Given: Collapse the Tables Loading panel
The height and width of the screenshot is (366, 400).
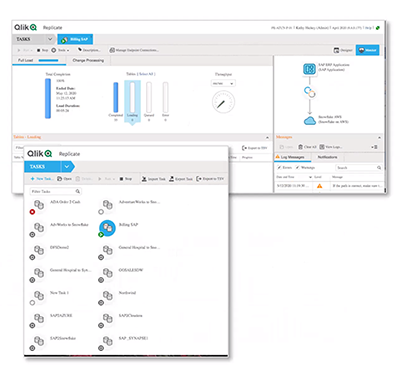Looking at the screenshot, I should pos(267,137).
